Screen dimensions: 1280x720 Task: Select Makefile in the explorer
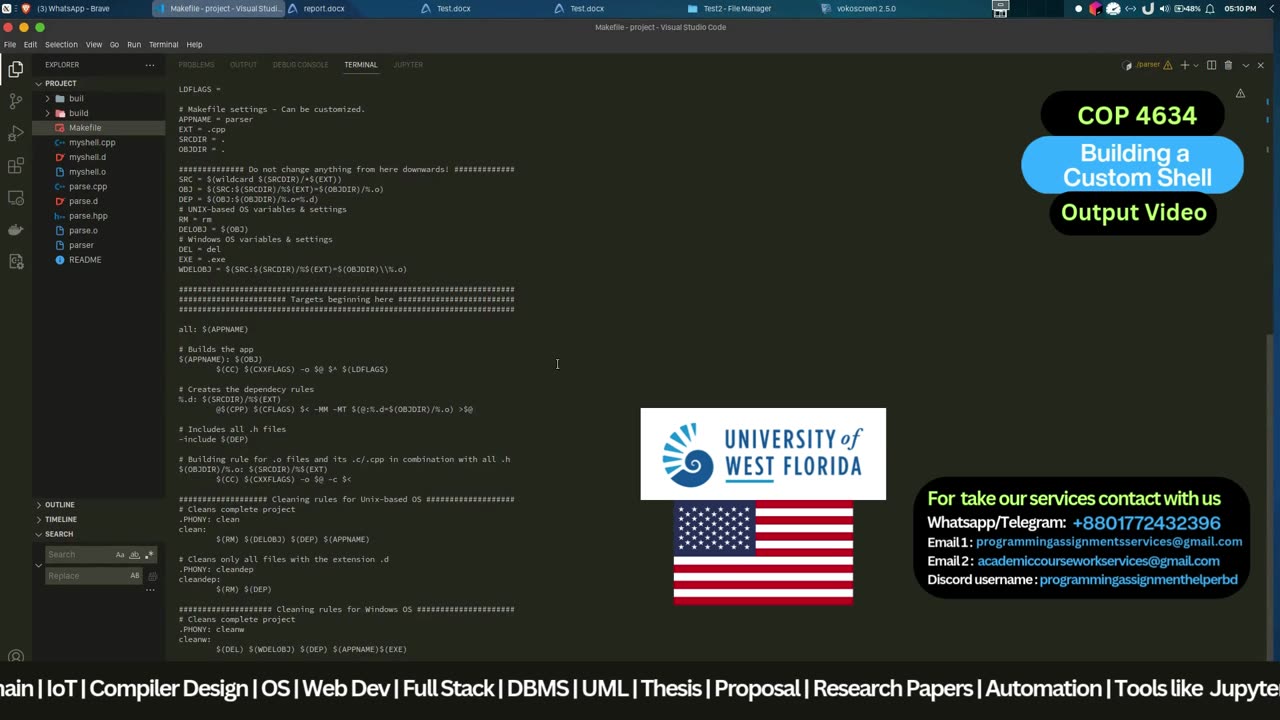[85, 128]
